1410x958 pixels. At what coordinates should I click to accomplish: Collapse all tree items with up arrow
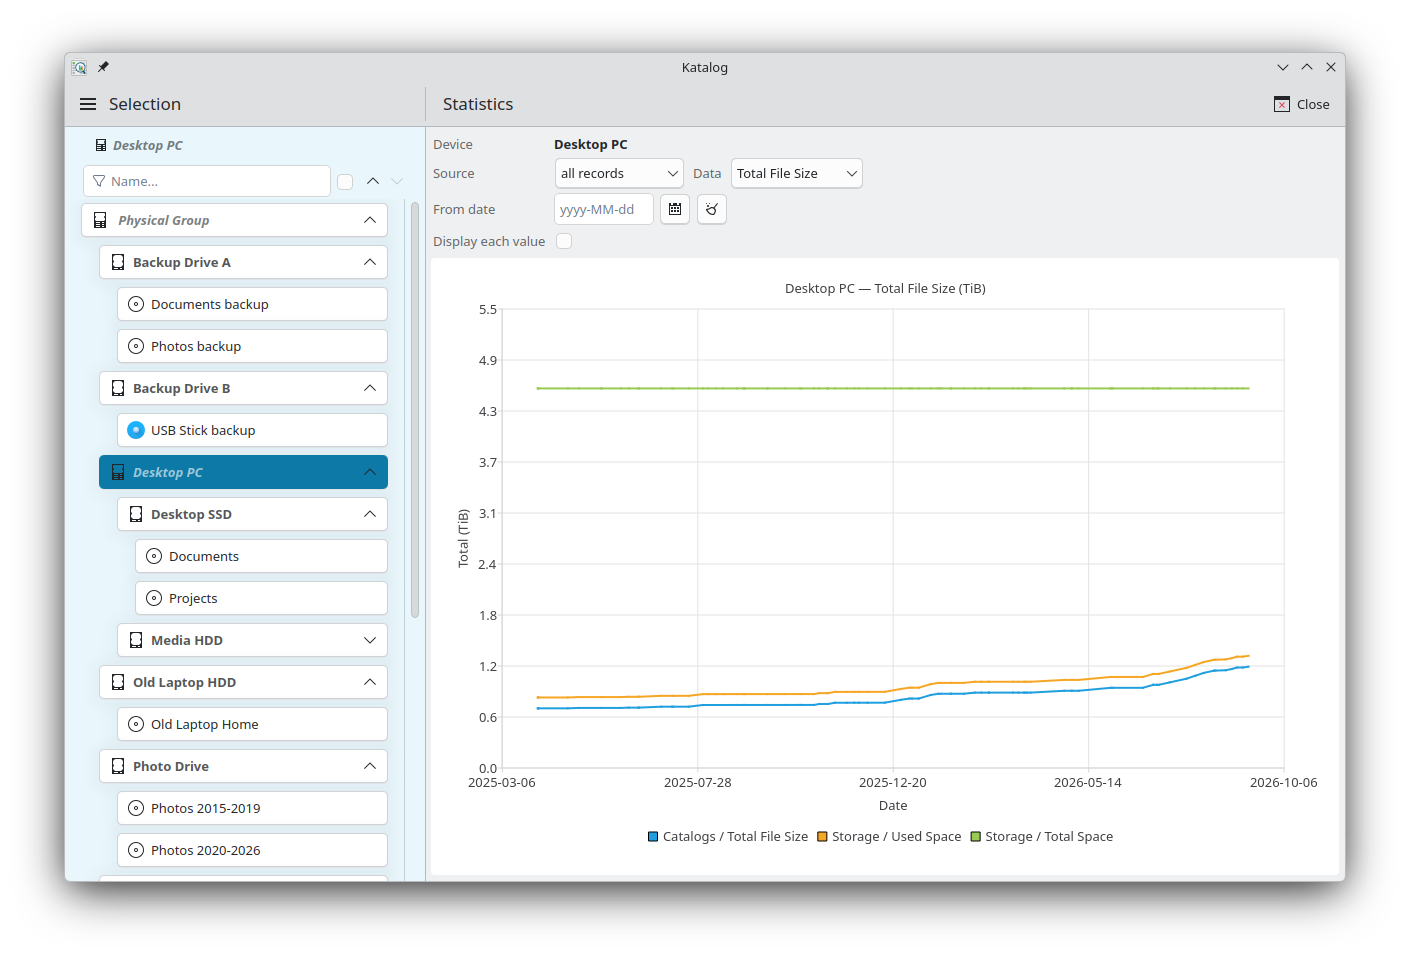point(373,181)
